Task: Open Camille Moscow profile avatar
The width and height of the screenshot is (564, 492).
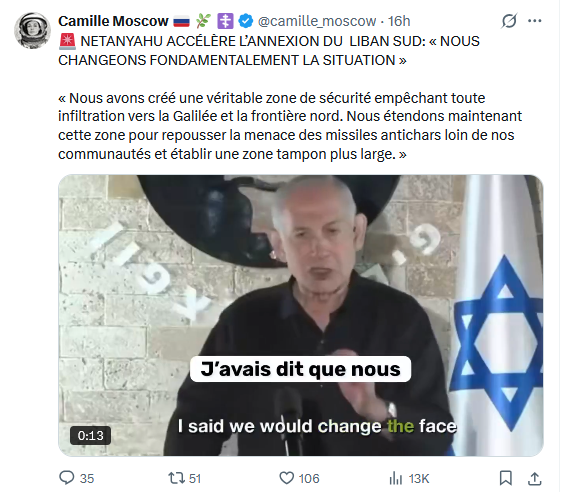Action: point(32,31)
